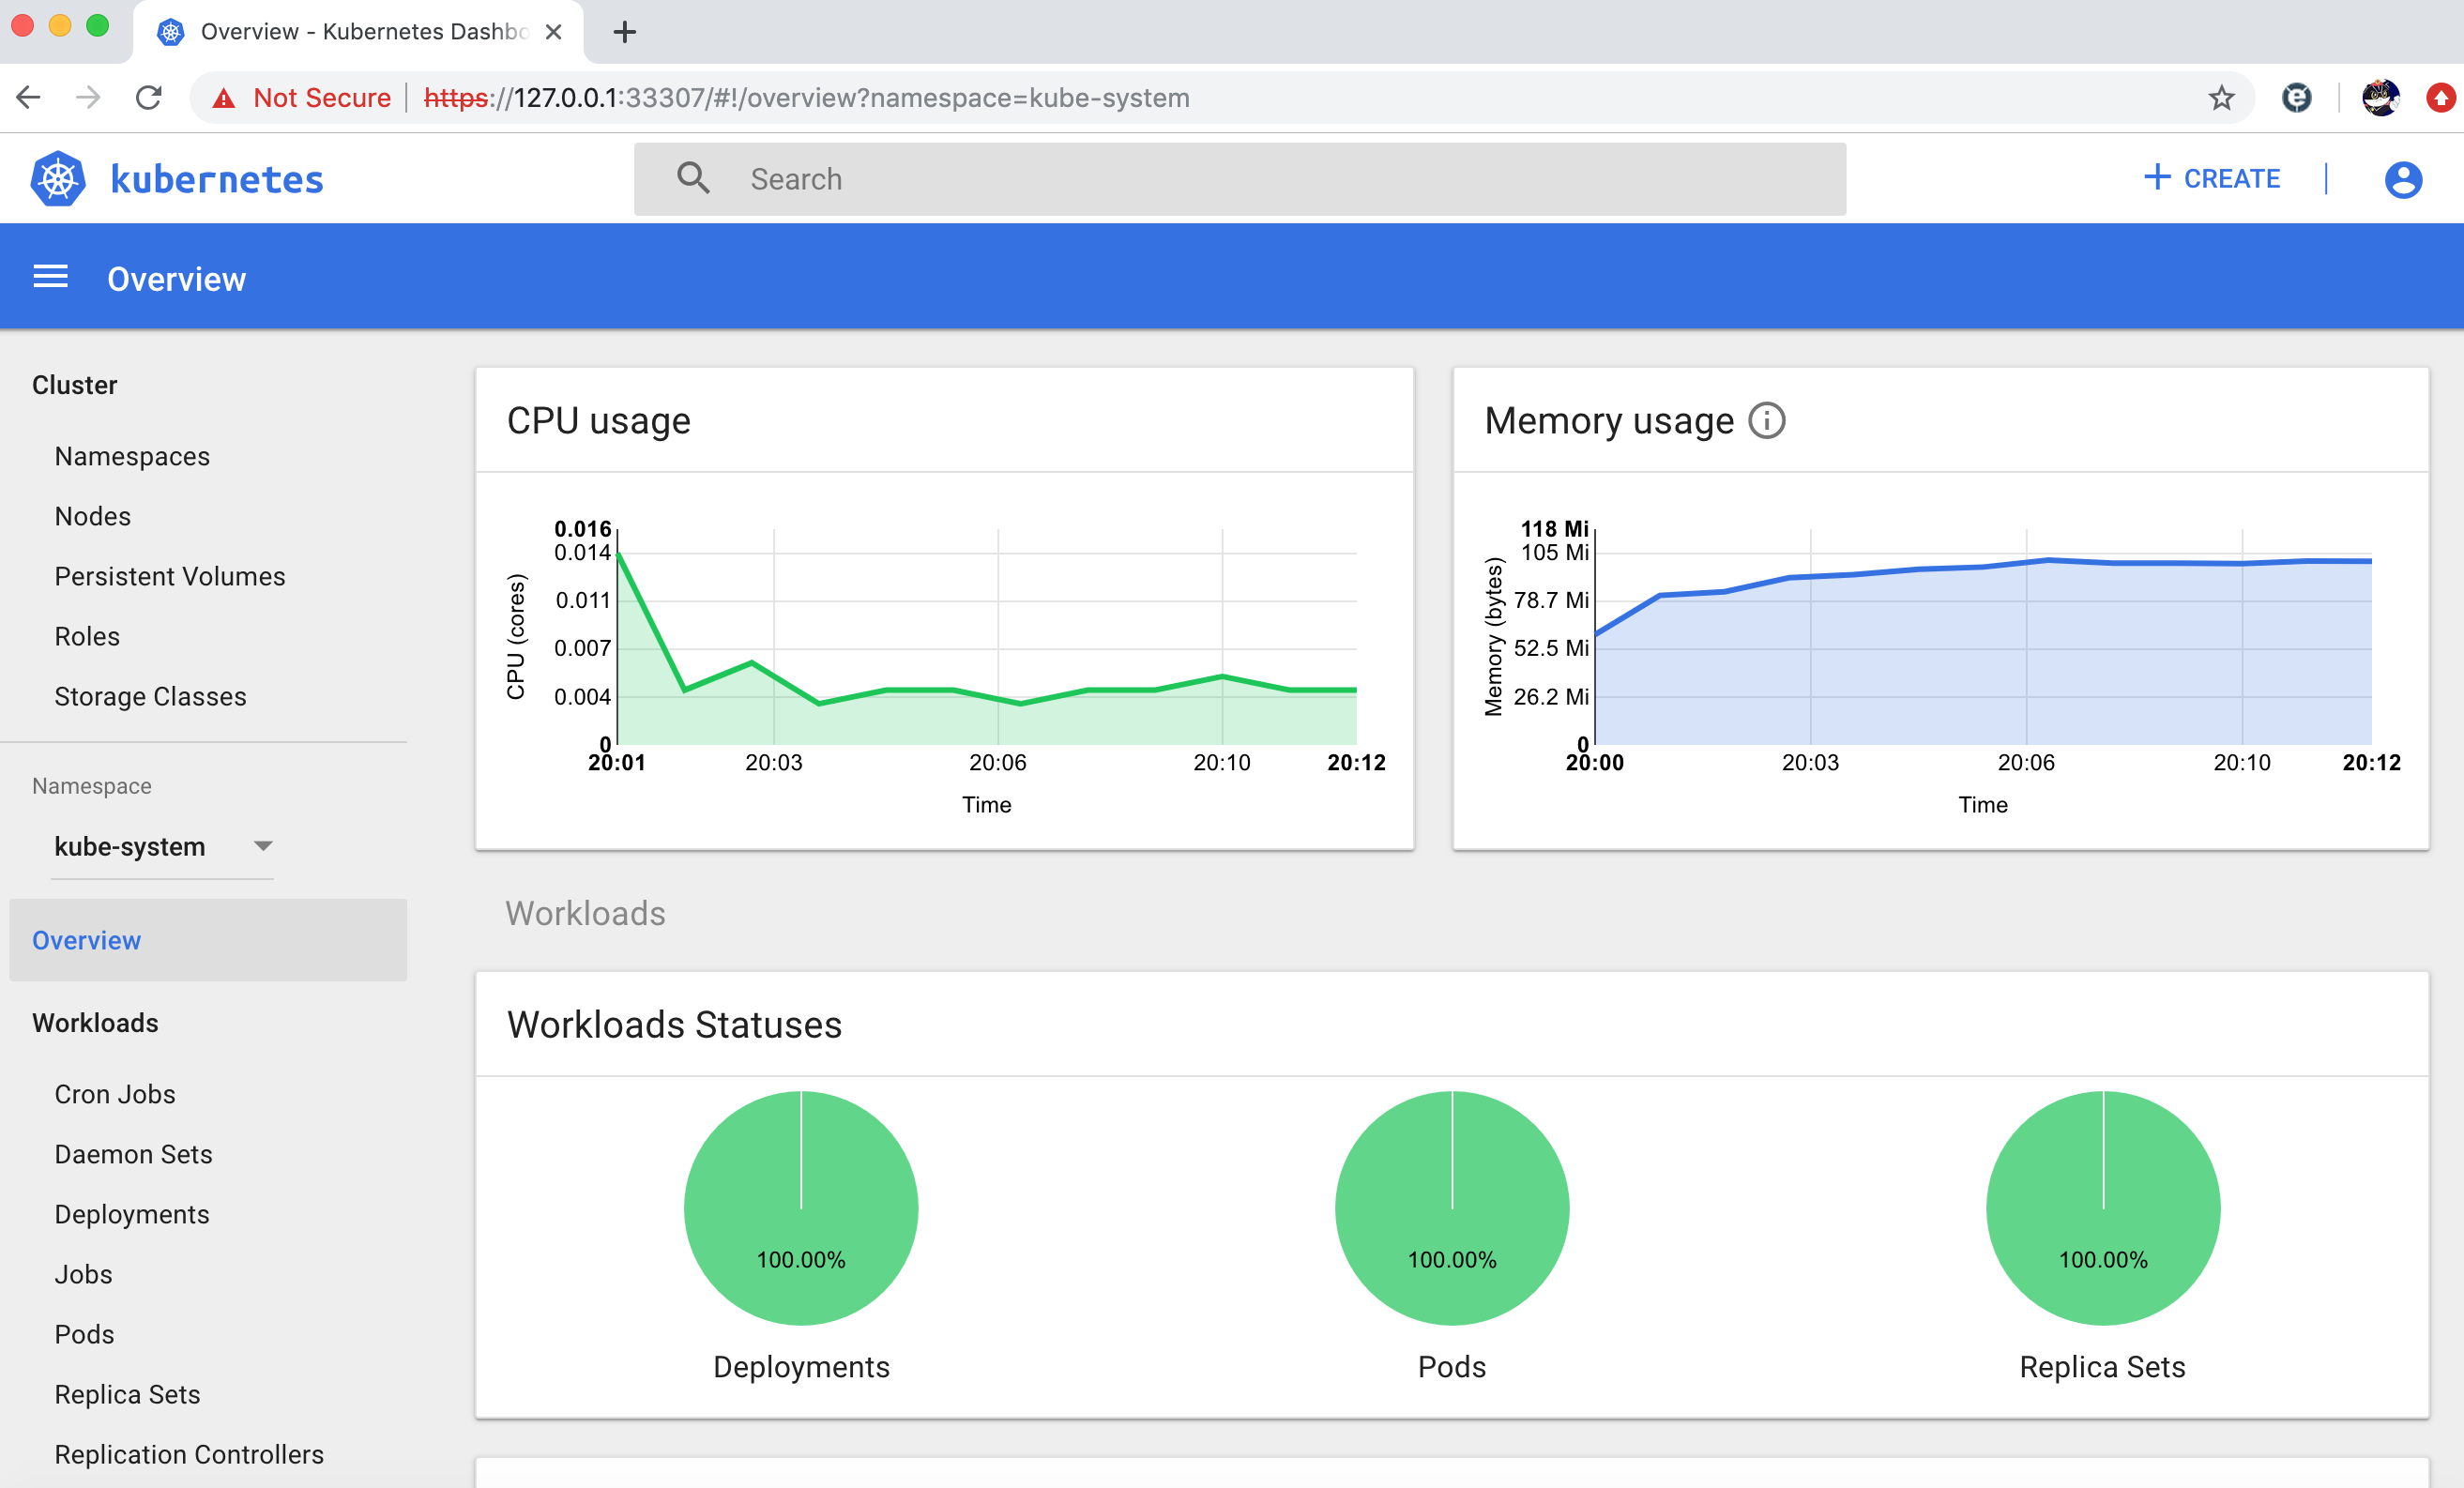Go back to previous page

click(x=29, y=98)
